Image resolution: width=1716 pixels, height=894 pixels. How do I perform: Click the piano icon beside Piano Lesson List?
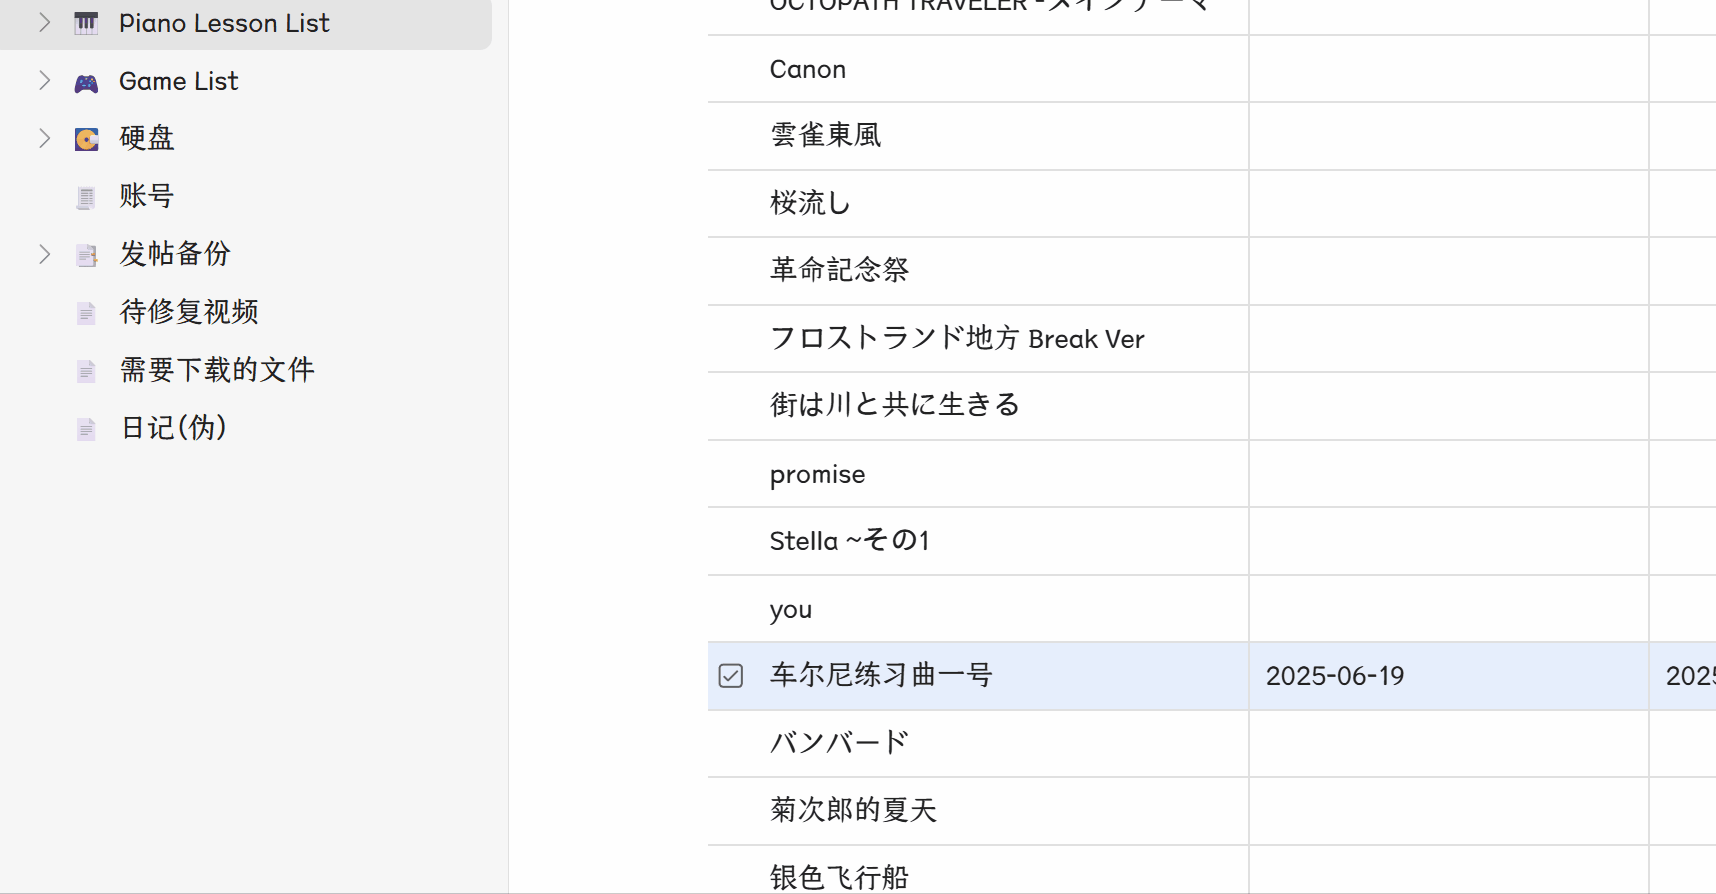tap(87, 23)
